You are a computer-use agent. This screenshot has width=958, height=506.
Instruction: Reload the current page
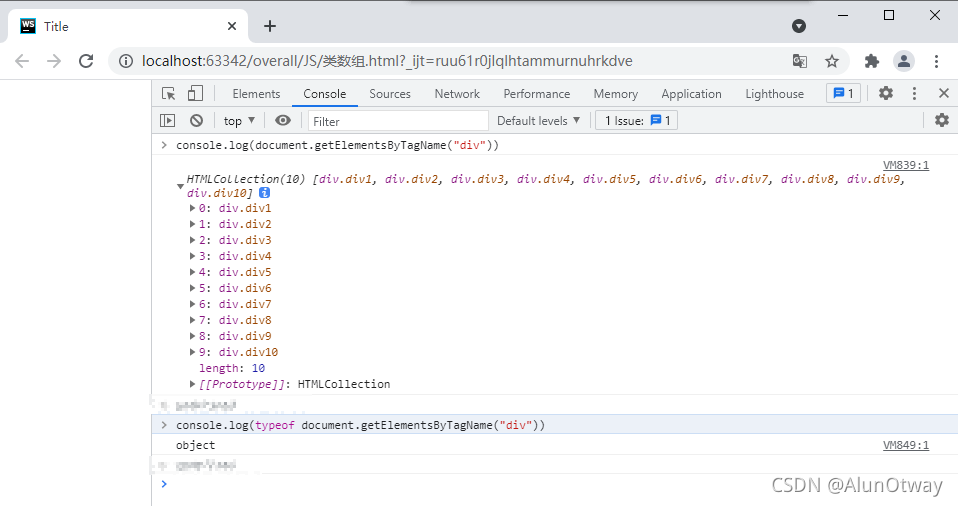(x=86, y=60)
